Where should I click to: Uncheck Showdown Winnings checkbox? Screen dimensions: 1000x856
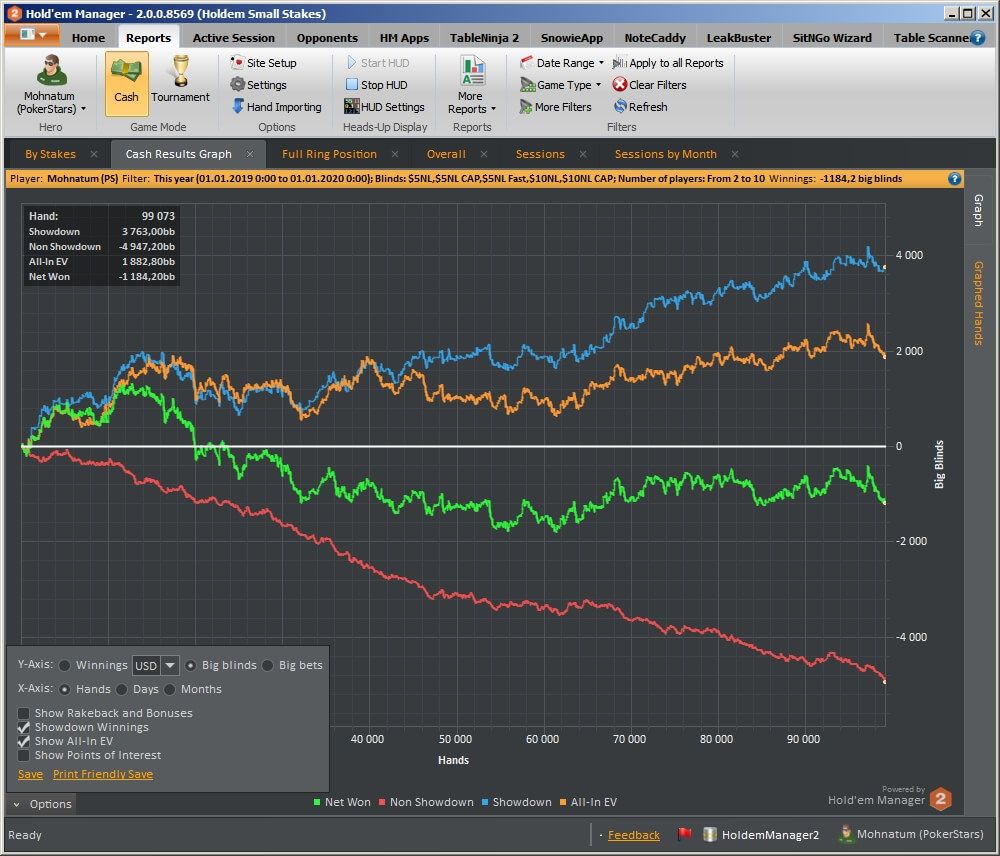coord(24,727)
